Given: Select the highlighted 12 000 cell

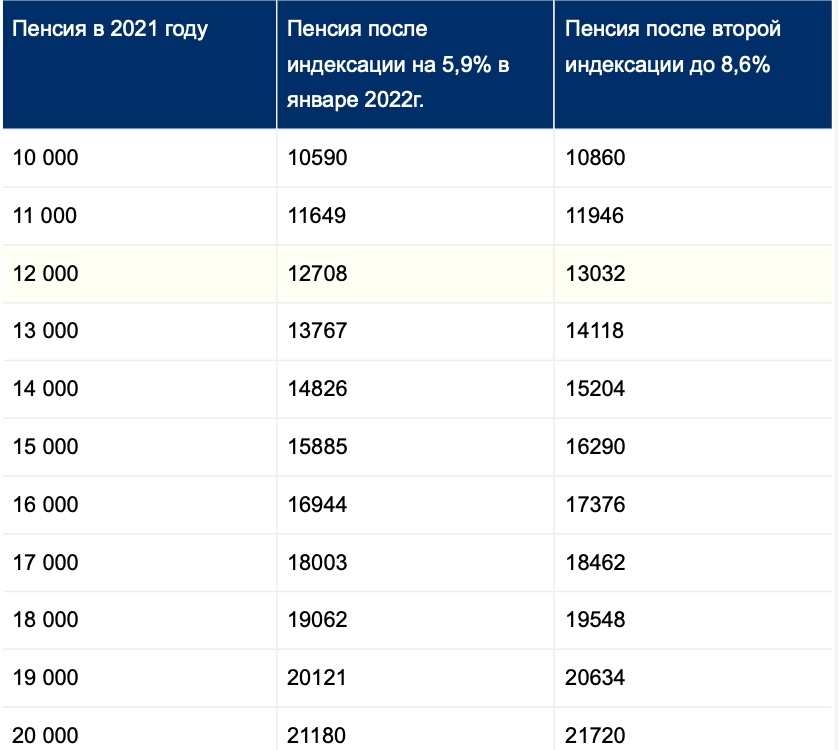Looking at the screenshot, I should click(46, 273).
